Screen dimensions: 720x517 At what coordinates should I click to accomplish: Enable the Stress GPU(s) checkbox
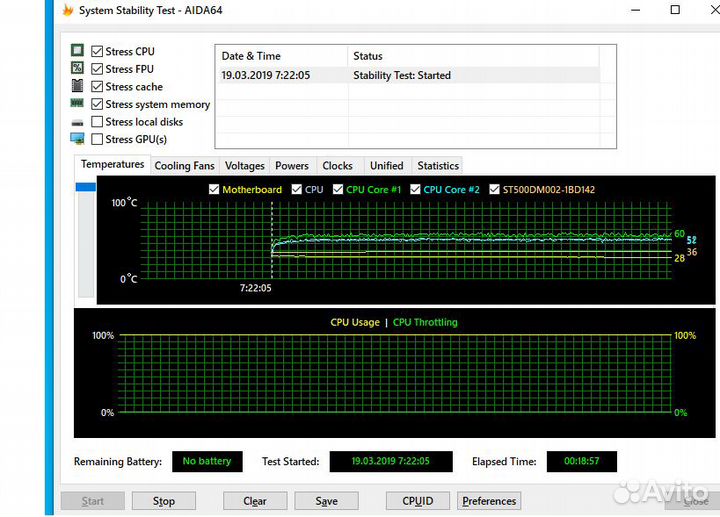pyautogui.click(x=97, y=139)
